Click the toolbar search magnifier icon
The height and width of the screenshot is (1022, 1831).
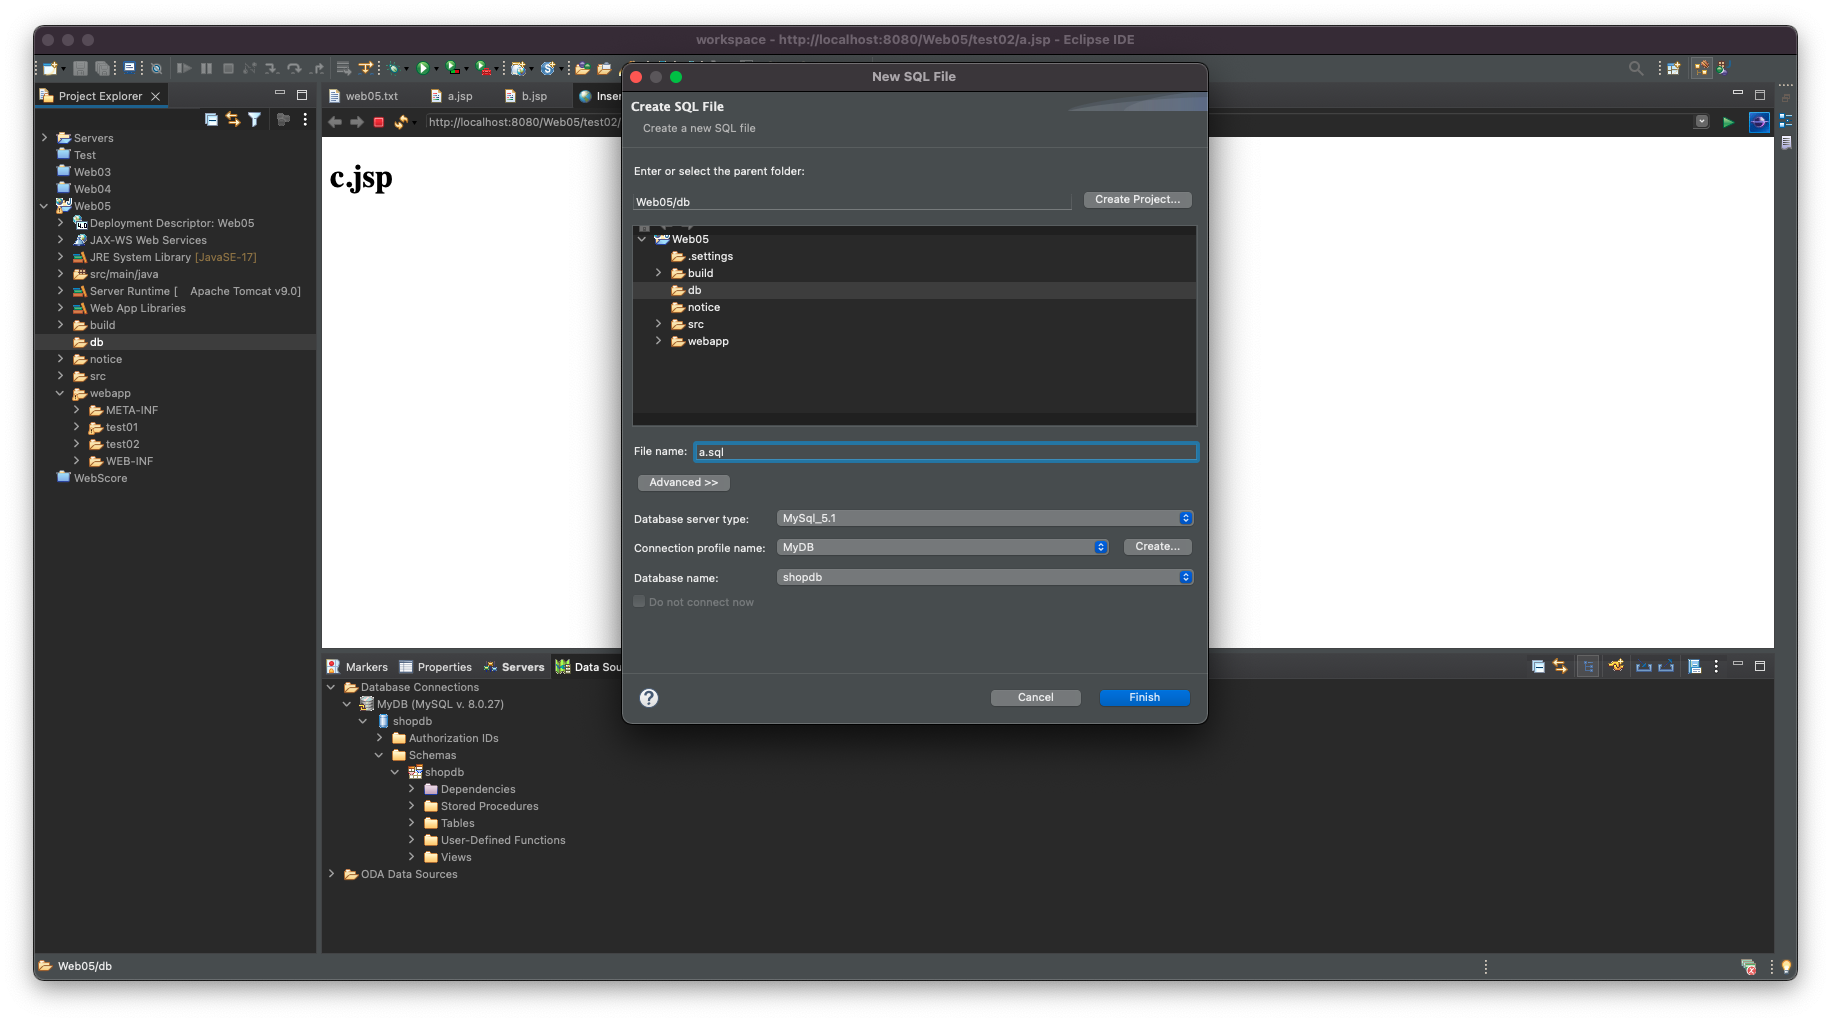point(1636,68)
